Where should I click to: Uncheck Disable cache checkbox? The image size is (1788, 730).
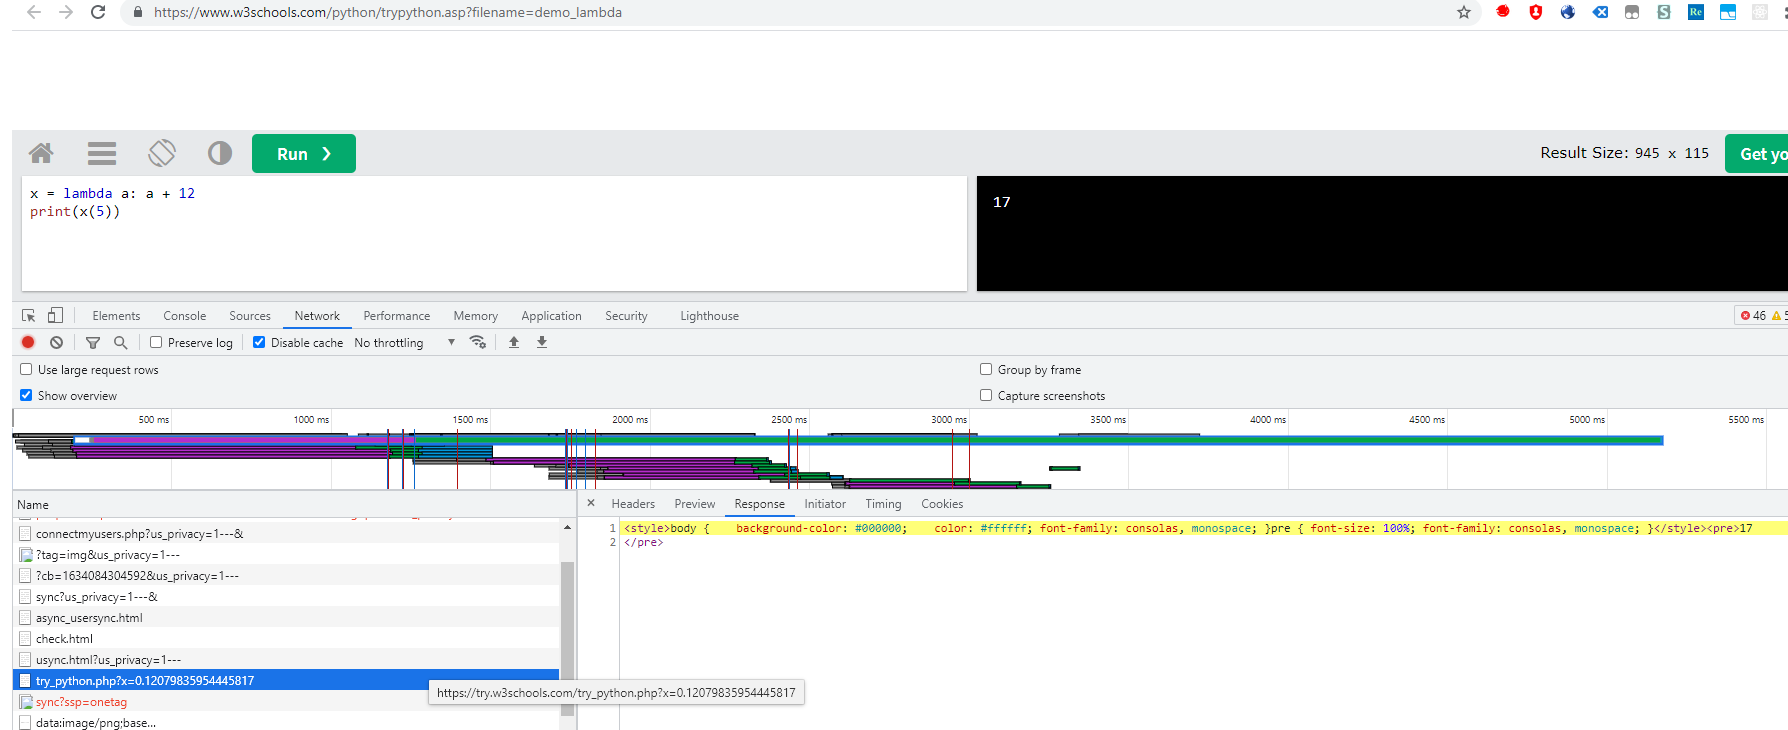point(259,342)
